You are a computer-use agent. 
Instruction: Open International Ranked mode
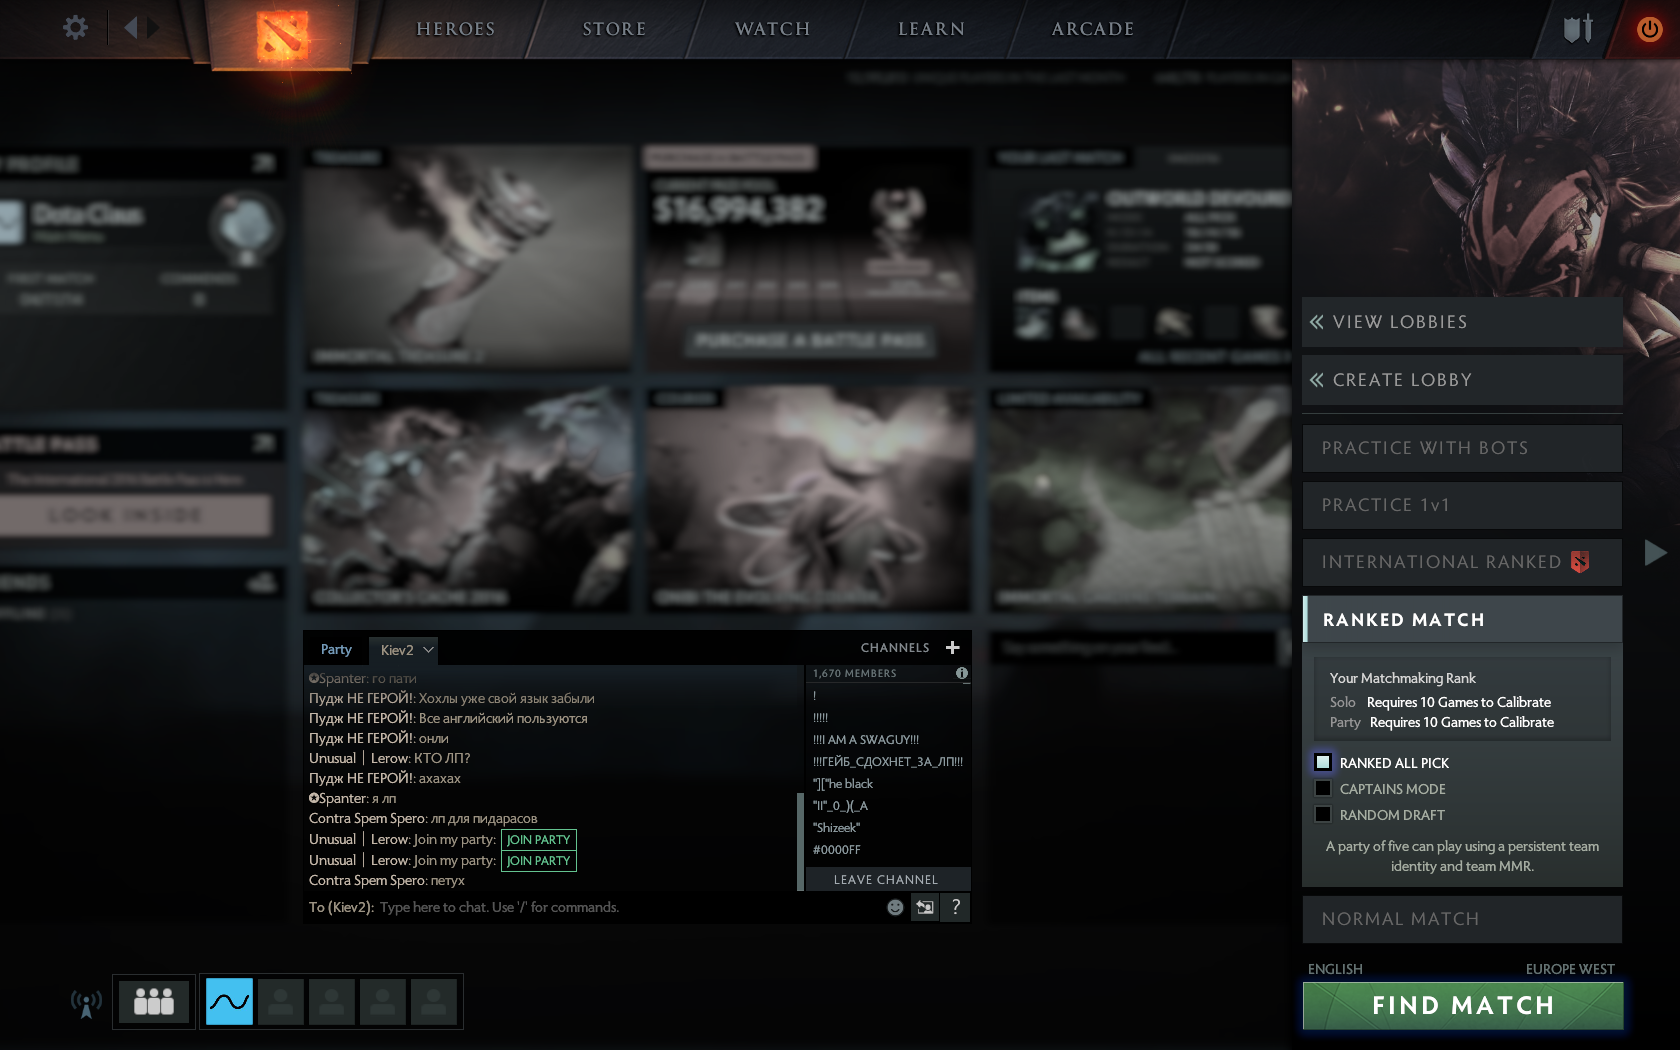pyautogui.click(x=1462, y=562)
